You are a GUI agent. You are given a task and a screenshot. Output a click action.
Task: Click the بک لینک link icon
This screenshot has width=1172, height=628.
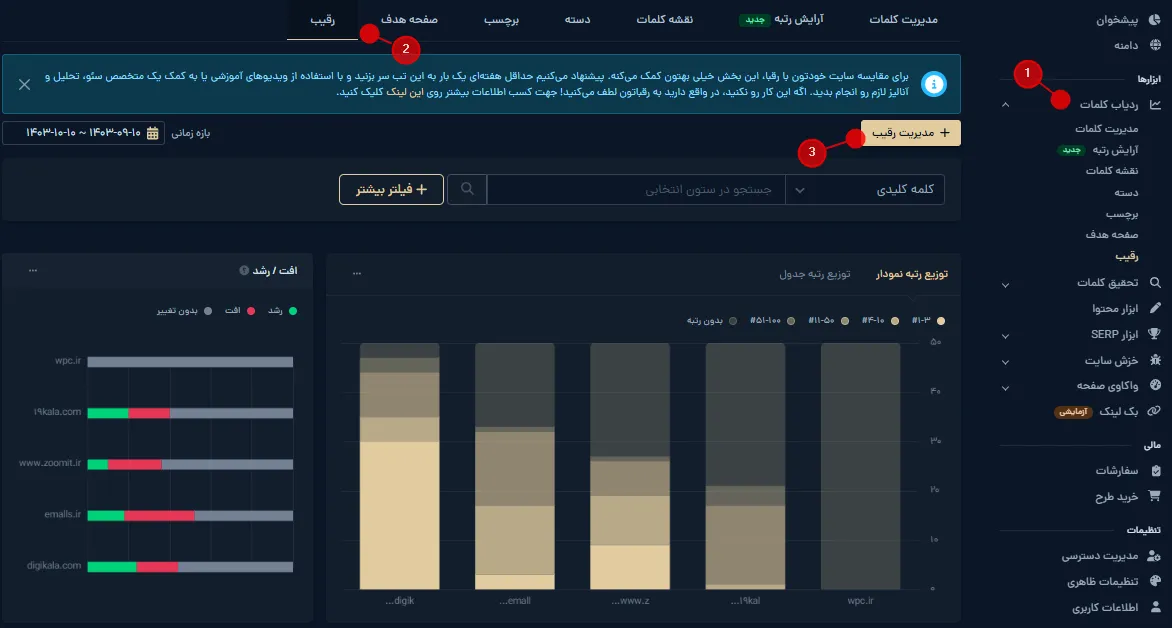1155,411
